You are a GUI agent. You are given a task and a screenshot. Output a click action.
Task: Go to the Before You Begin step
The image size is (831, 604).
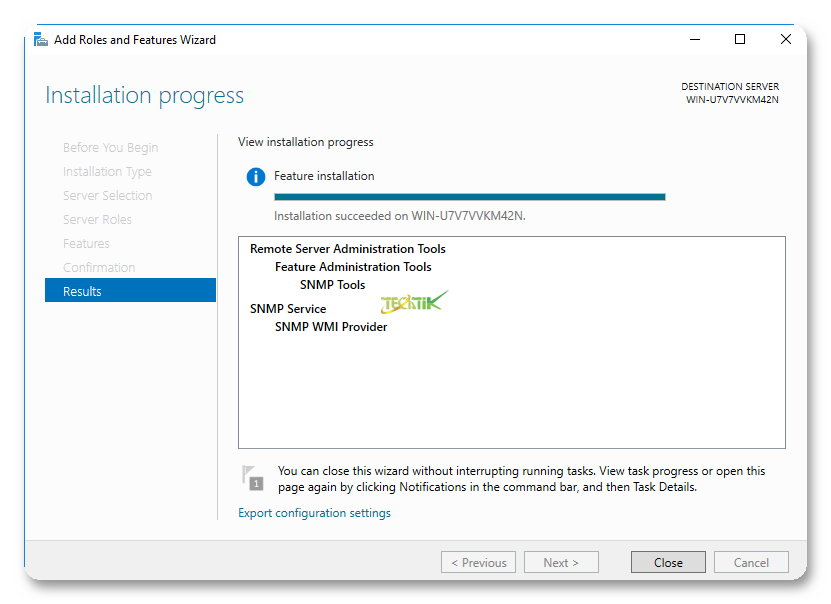(110, 147)
